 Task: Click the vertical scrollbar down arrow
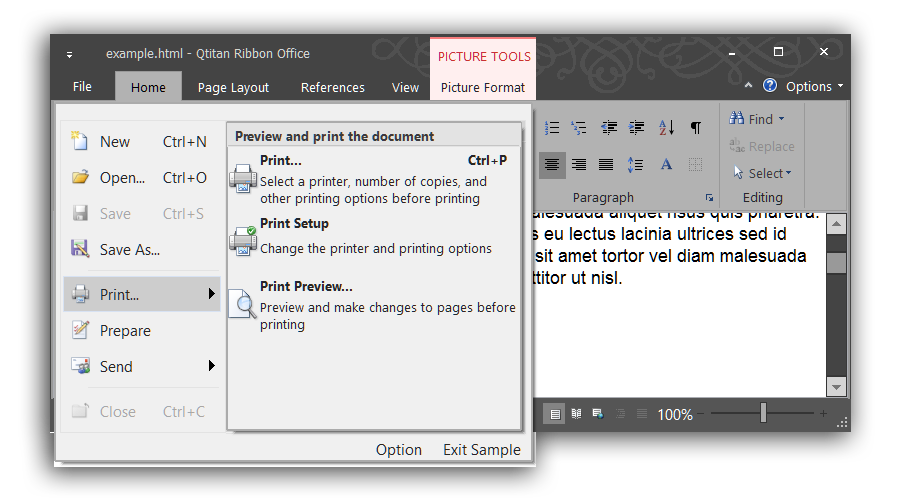[x=836, y=386]
